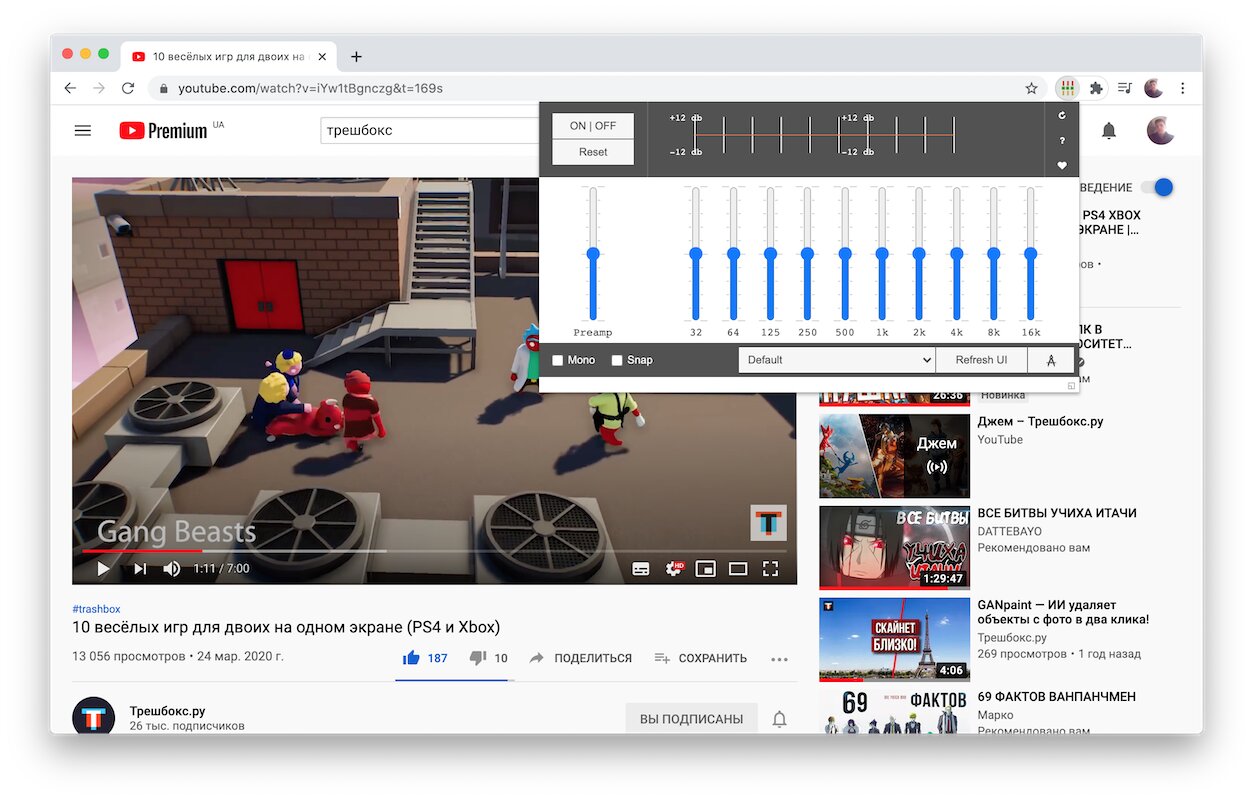This screenshot has width=1253, height=800.
Task: Play the video
Action: point(103,568)
